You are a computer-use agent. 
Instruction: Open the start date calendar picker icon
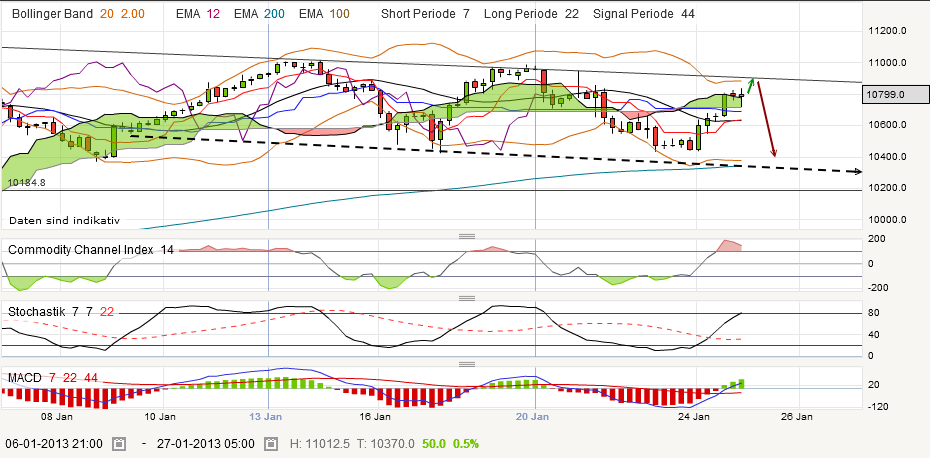click(119, 444)
